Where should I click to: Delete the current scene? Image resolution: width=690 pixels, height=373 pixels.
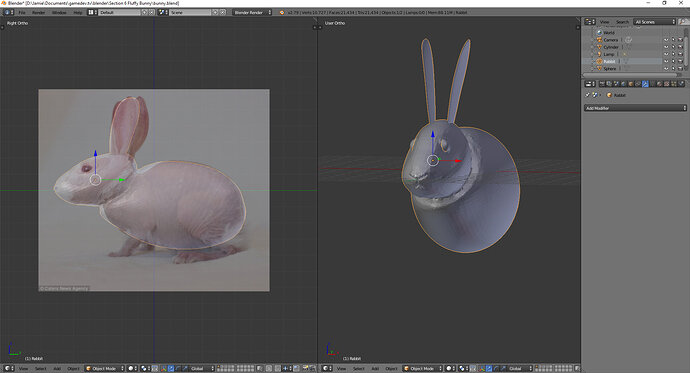coord(223,12)
